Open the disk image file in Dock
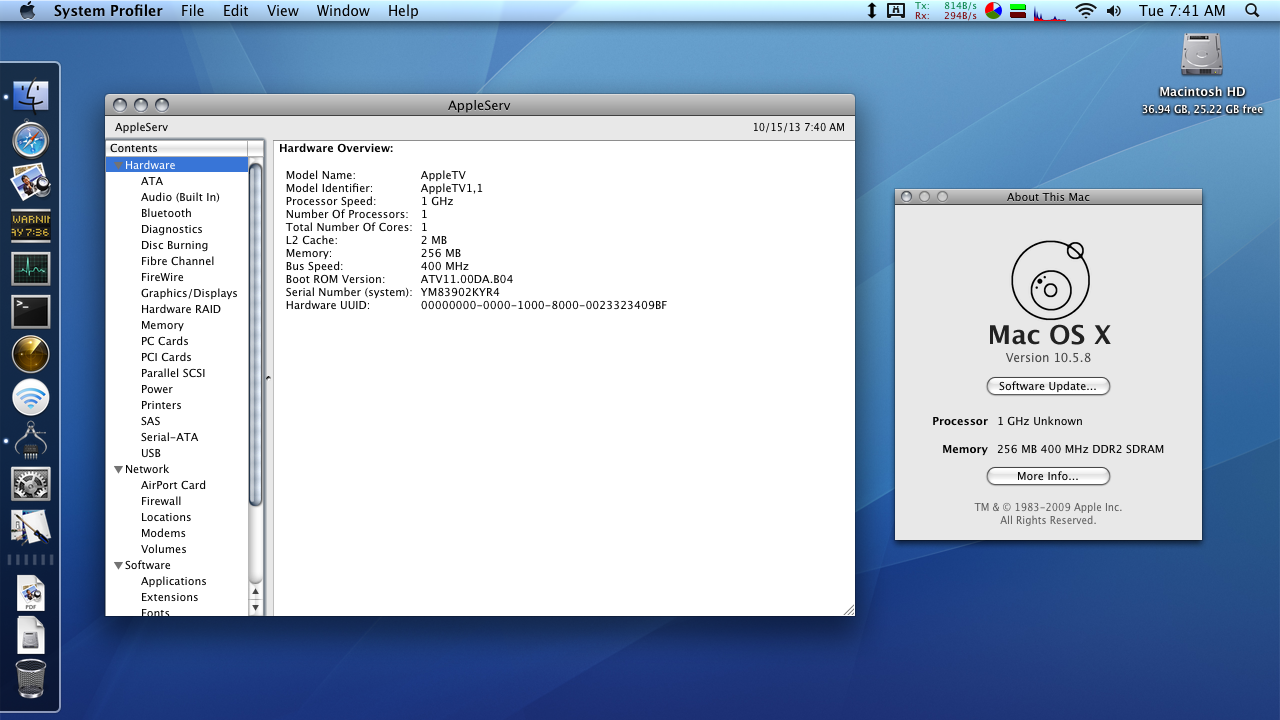This screenshot has height=720, width=1280. click(x=30, y=635)
